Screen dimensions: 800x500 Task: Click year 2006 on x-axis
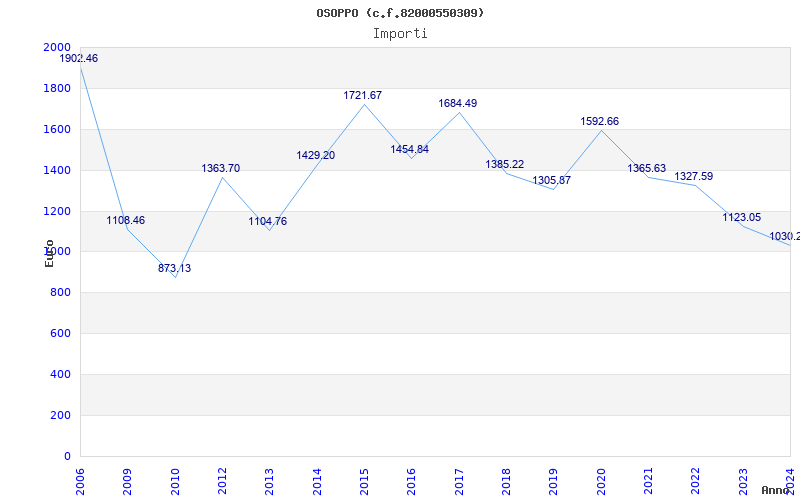pyautogui.click(x=80, y=481)
